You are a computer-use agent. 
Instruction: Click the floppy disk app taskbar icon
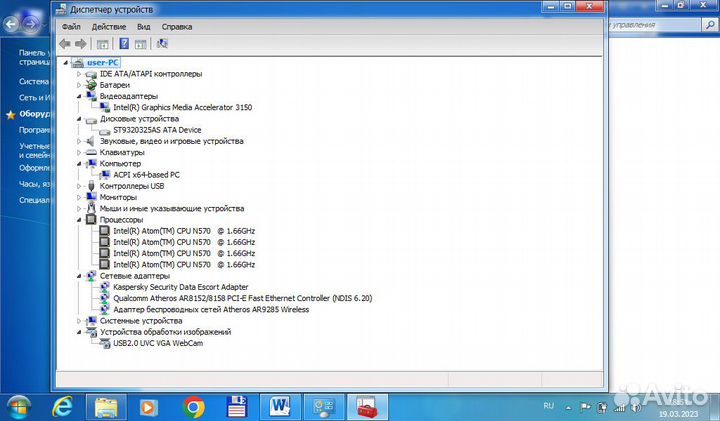[237, 407]
